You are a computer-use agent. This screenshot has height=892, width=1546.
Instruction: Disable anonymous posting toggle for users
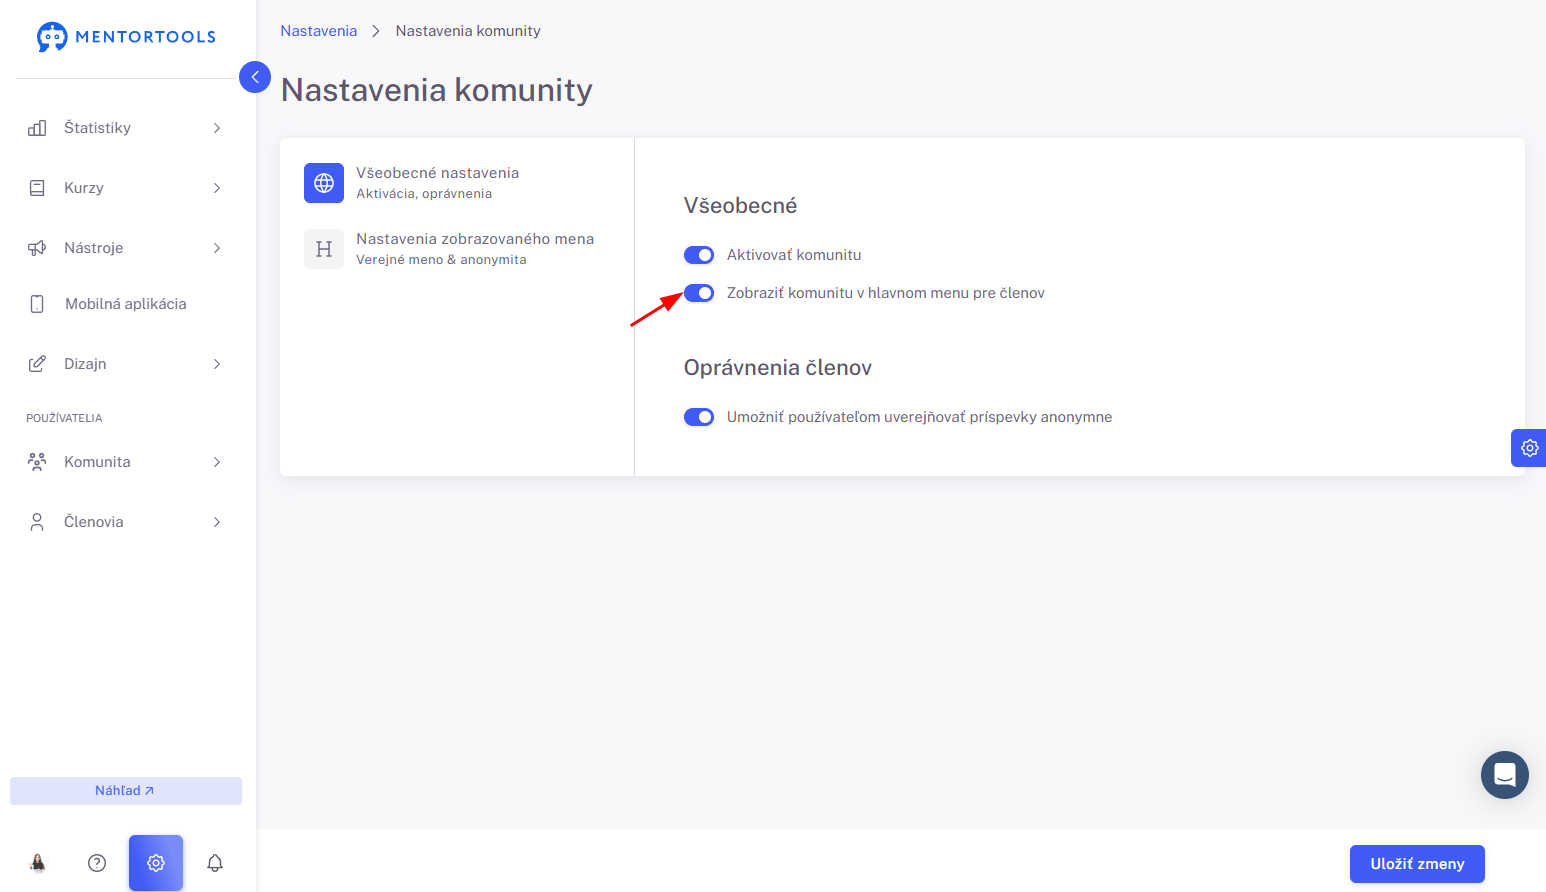click(699, 417)
